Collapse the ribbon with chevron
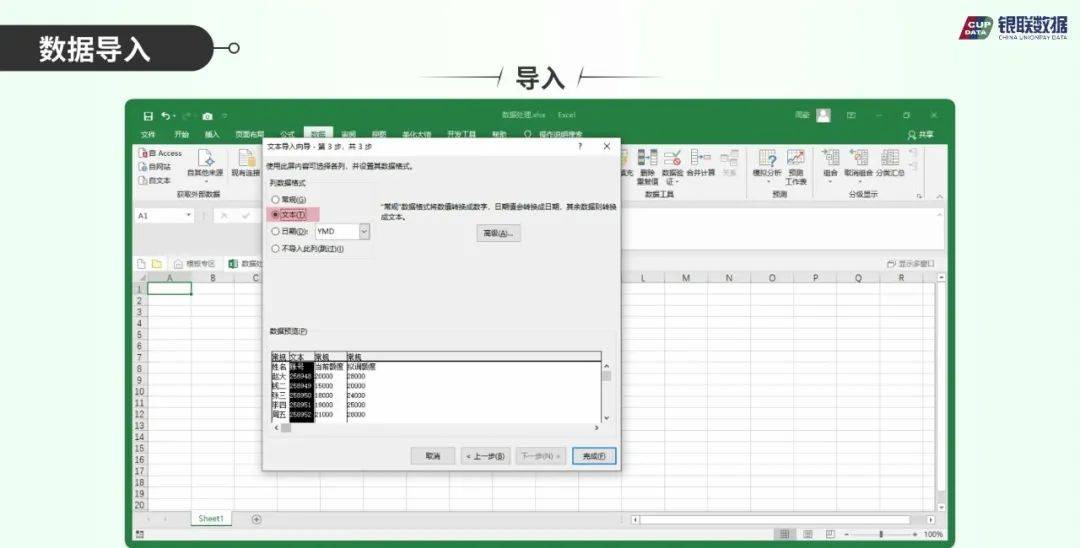The height and width of the screenshot is (548, 1080). click(x=939, y=196)
